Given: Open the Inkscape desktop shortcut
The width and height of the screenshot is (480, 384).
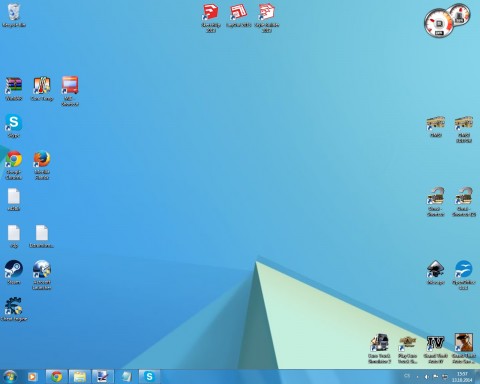Looking at the screenshot, I should click(x=436, y=272).
